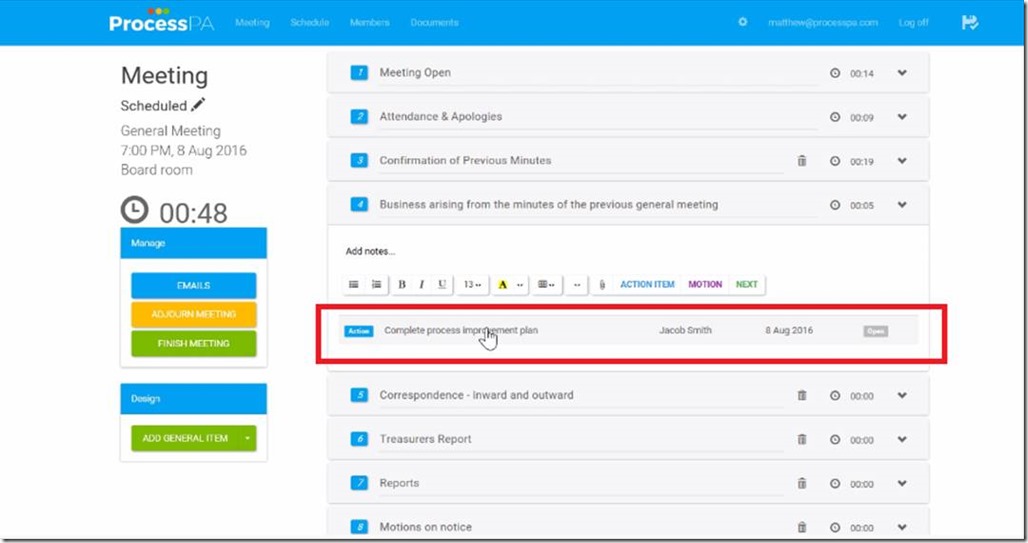Go to the Documents menu item
The width and height of the screenshot is (1028, 543).
[x=434, y=22]
